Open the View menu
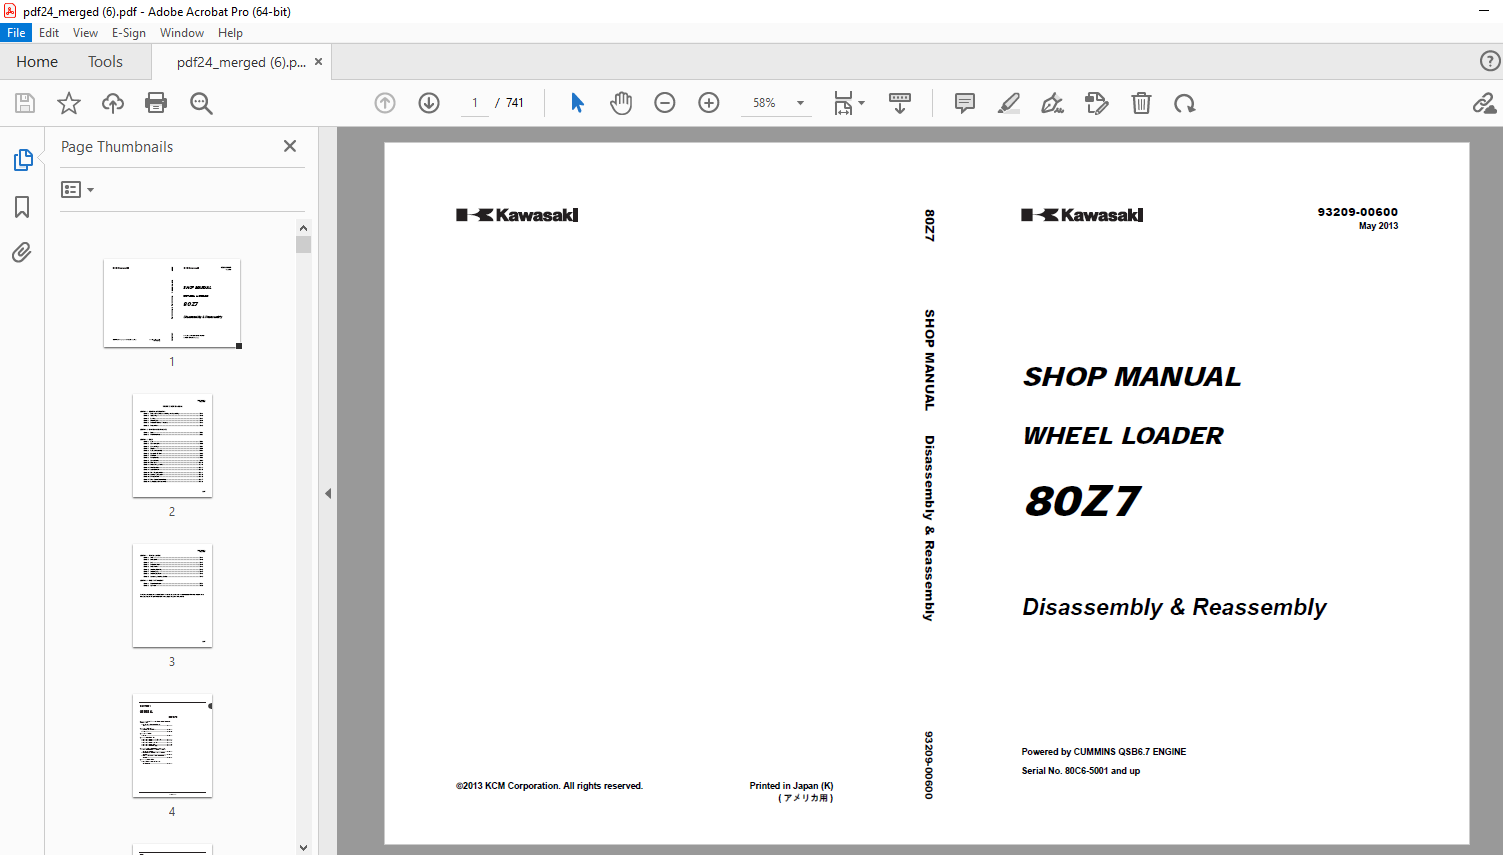Viewport: 1503px width, 855px height. 85,32
